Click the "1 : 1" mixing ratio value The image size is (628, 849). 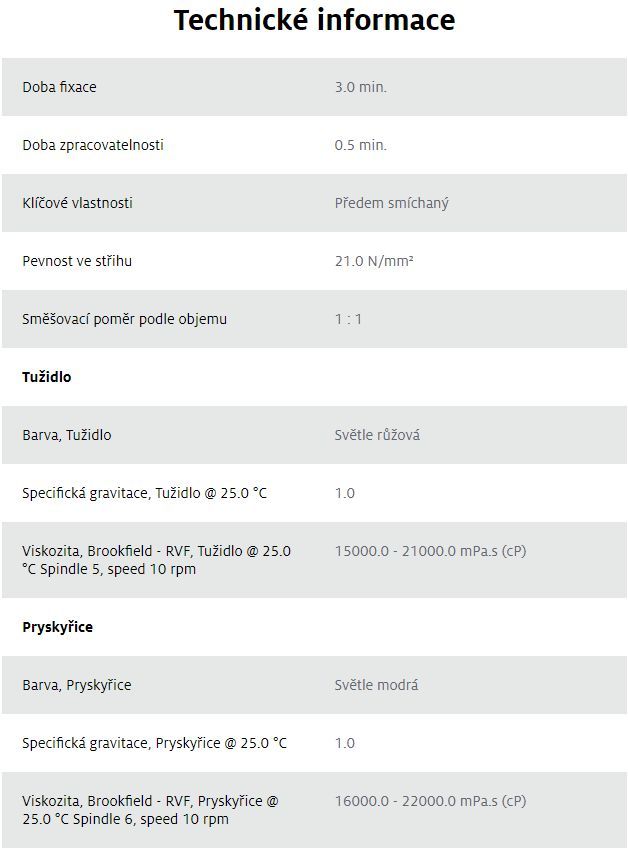(x=348, y=319)
